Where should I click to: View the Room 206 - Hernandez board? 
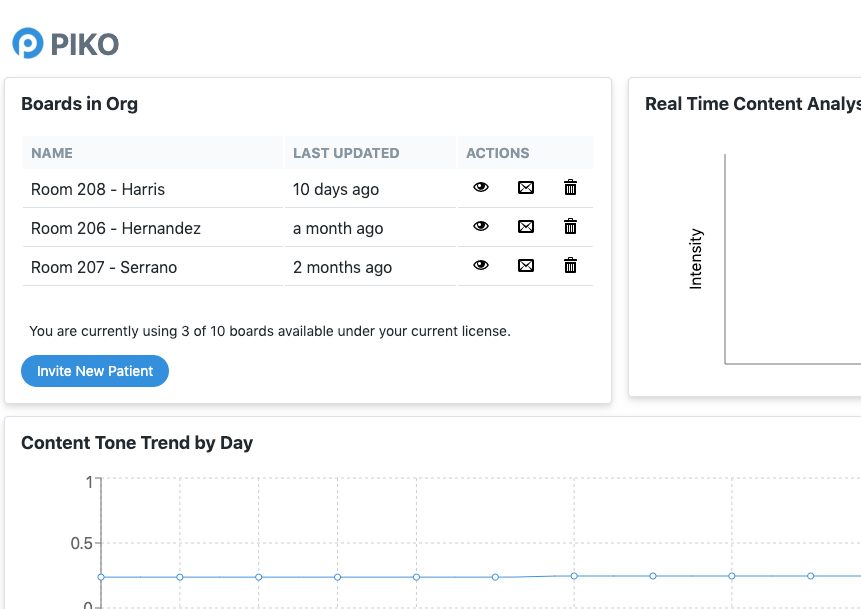click(481, 226)
